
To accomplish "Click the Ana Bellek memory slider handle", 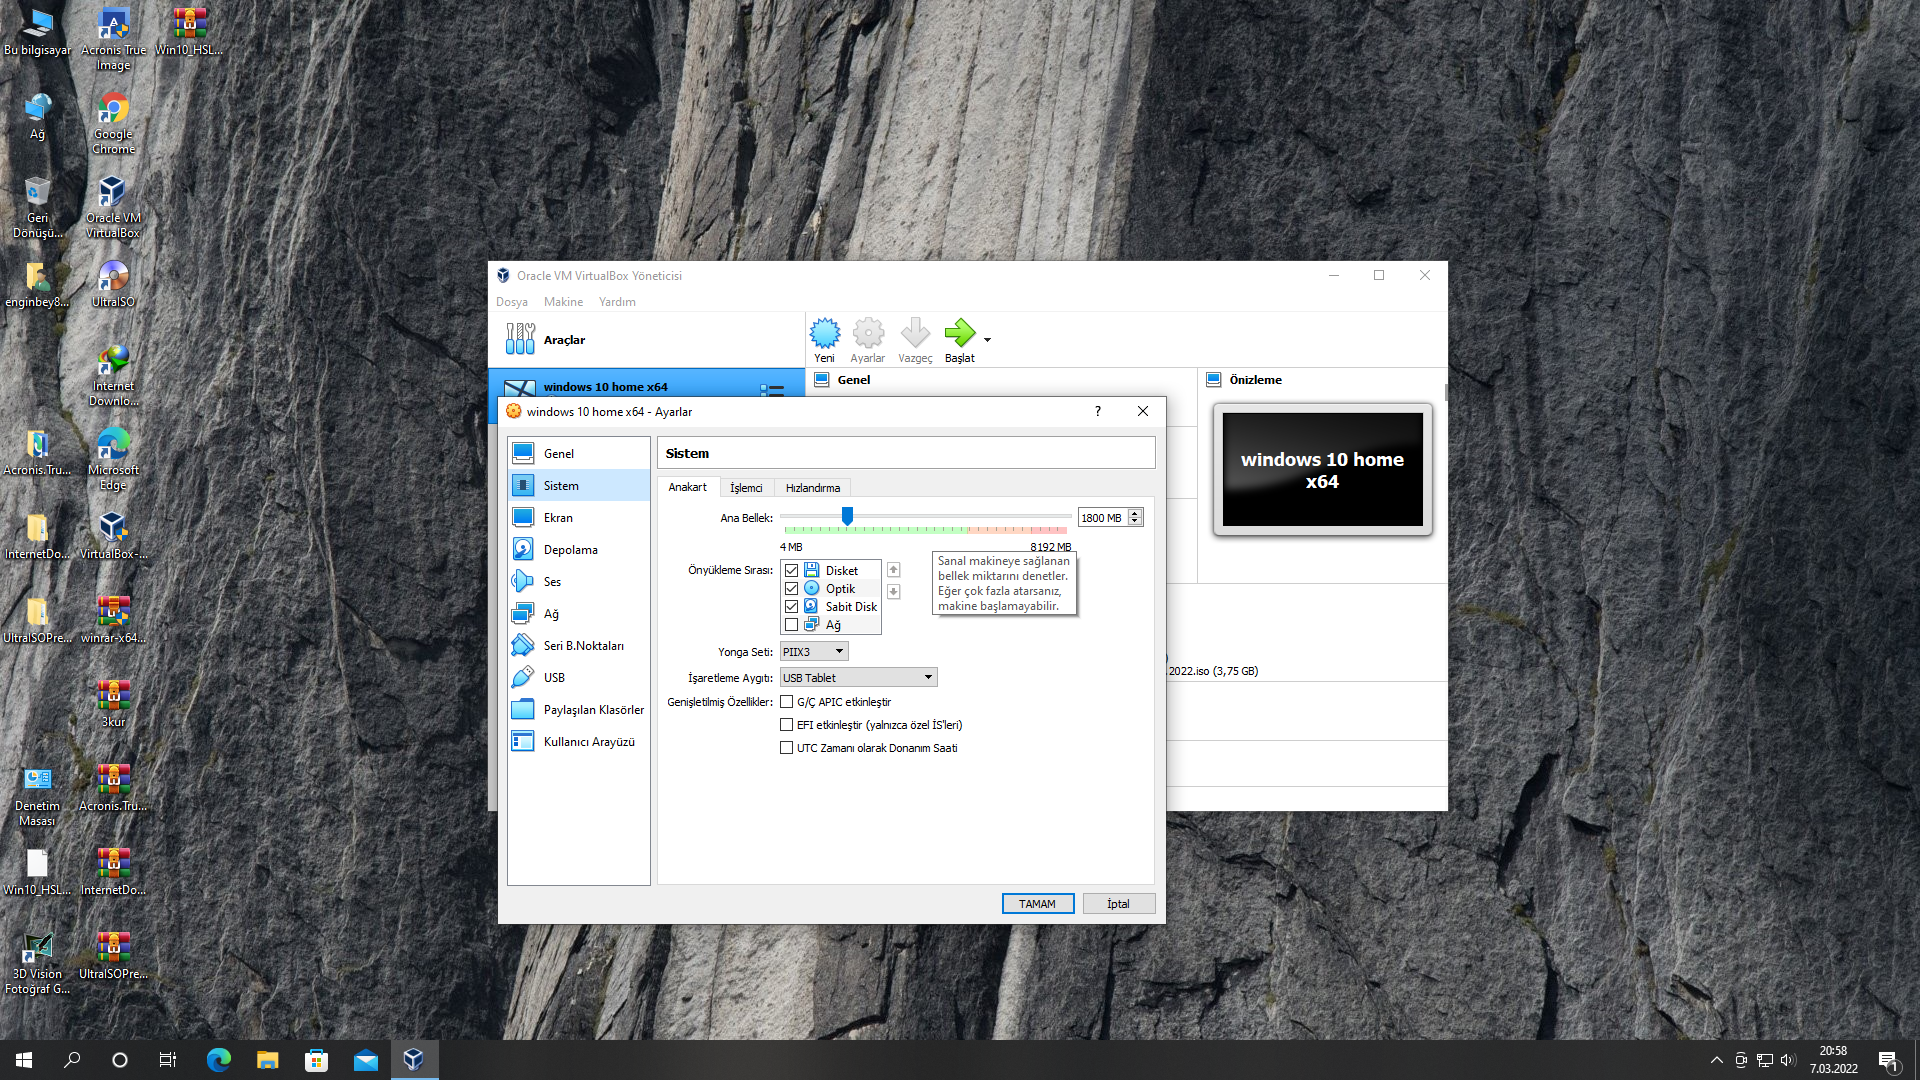I will pos(847,516).
